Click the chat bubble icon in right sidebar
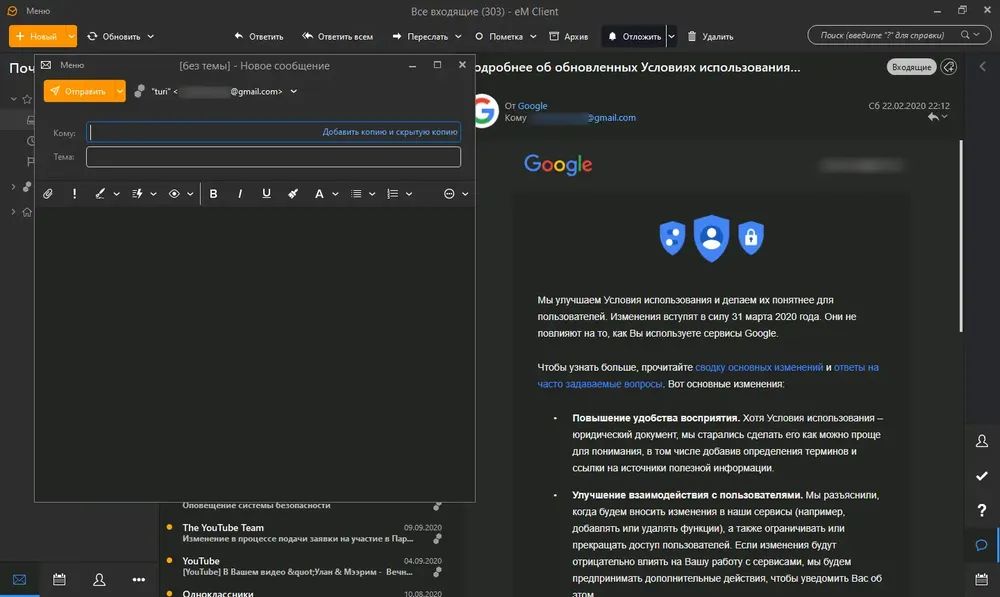Image resolution: width=1000 pixels, height=597 pixels. coord(982,545)
